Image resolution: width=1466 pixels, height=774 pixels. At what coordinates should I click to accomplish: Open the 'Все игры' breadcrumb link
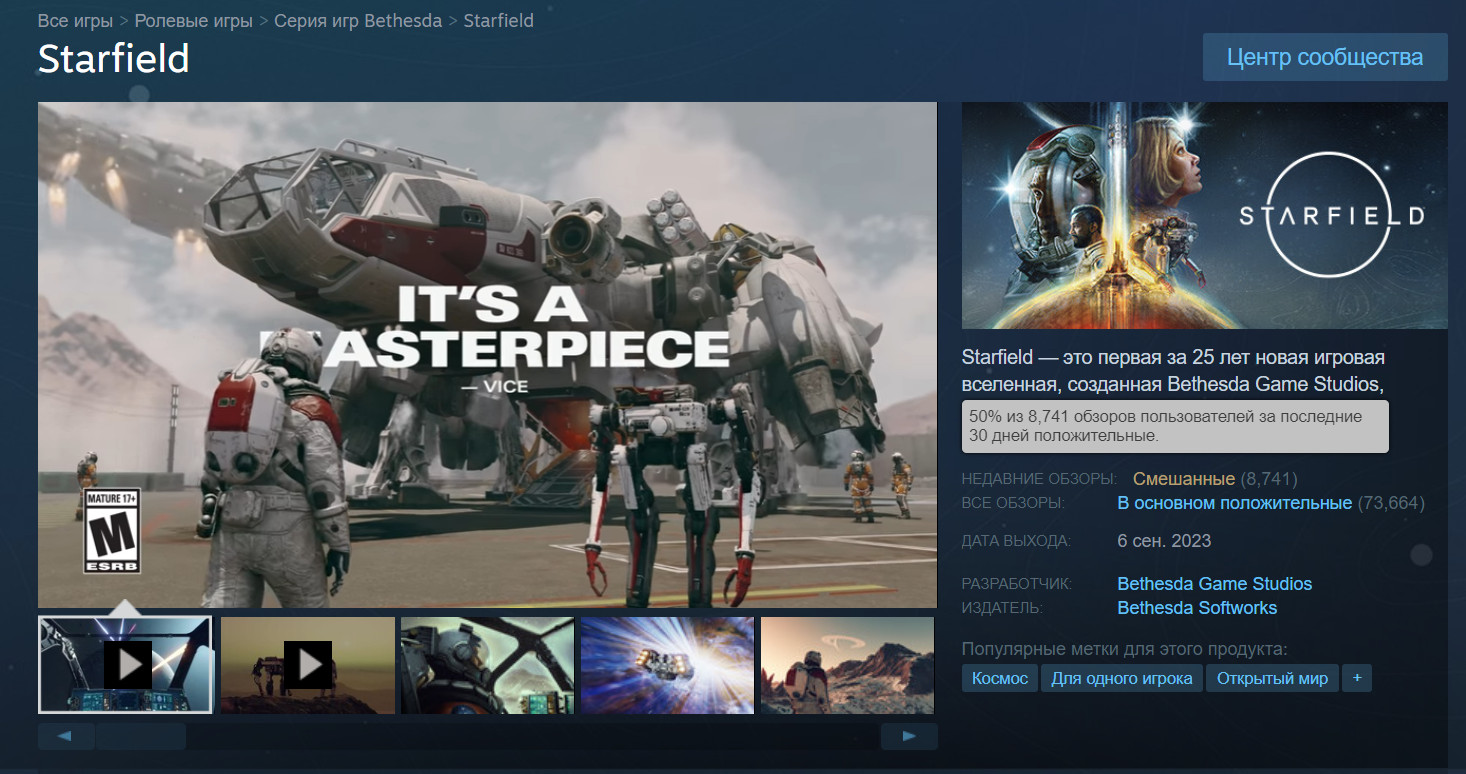[76, 21]
